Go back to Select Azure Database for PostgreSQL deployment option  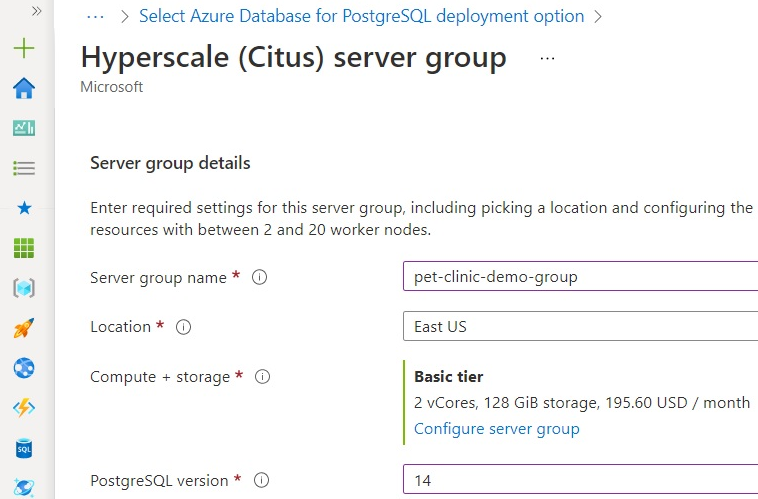click(362, 16)
